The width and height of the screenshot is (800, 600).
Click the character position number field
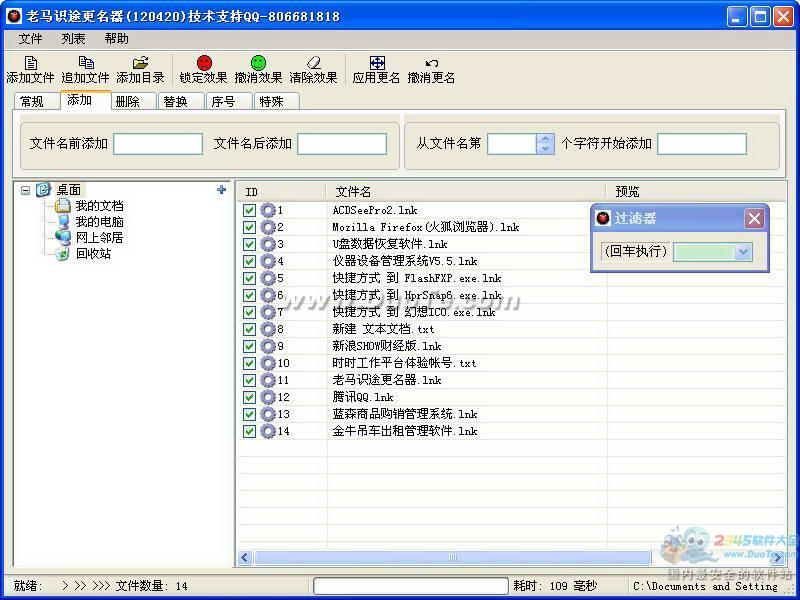[512, 144]
